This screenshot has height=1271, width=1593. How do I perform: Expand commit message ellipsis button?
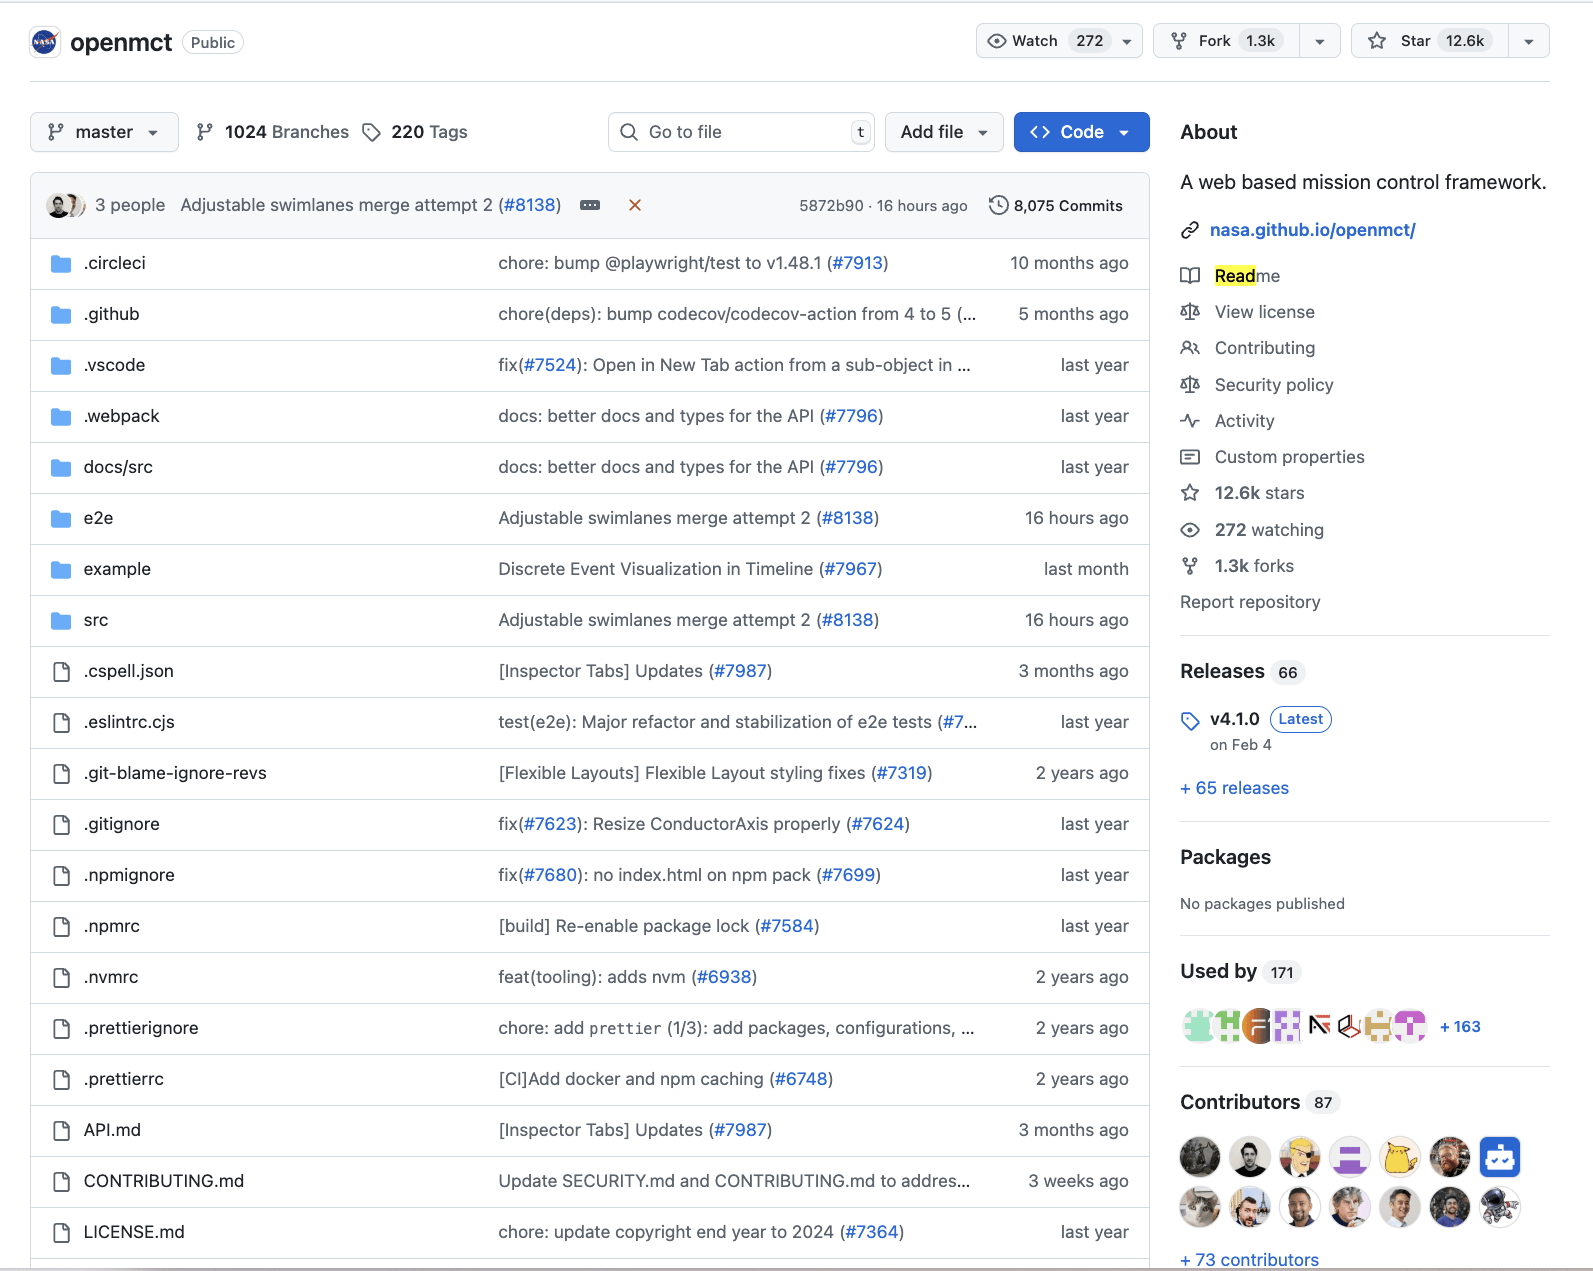pos(590,205)
